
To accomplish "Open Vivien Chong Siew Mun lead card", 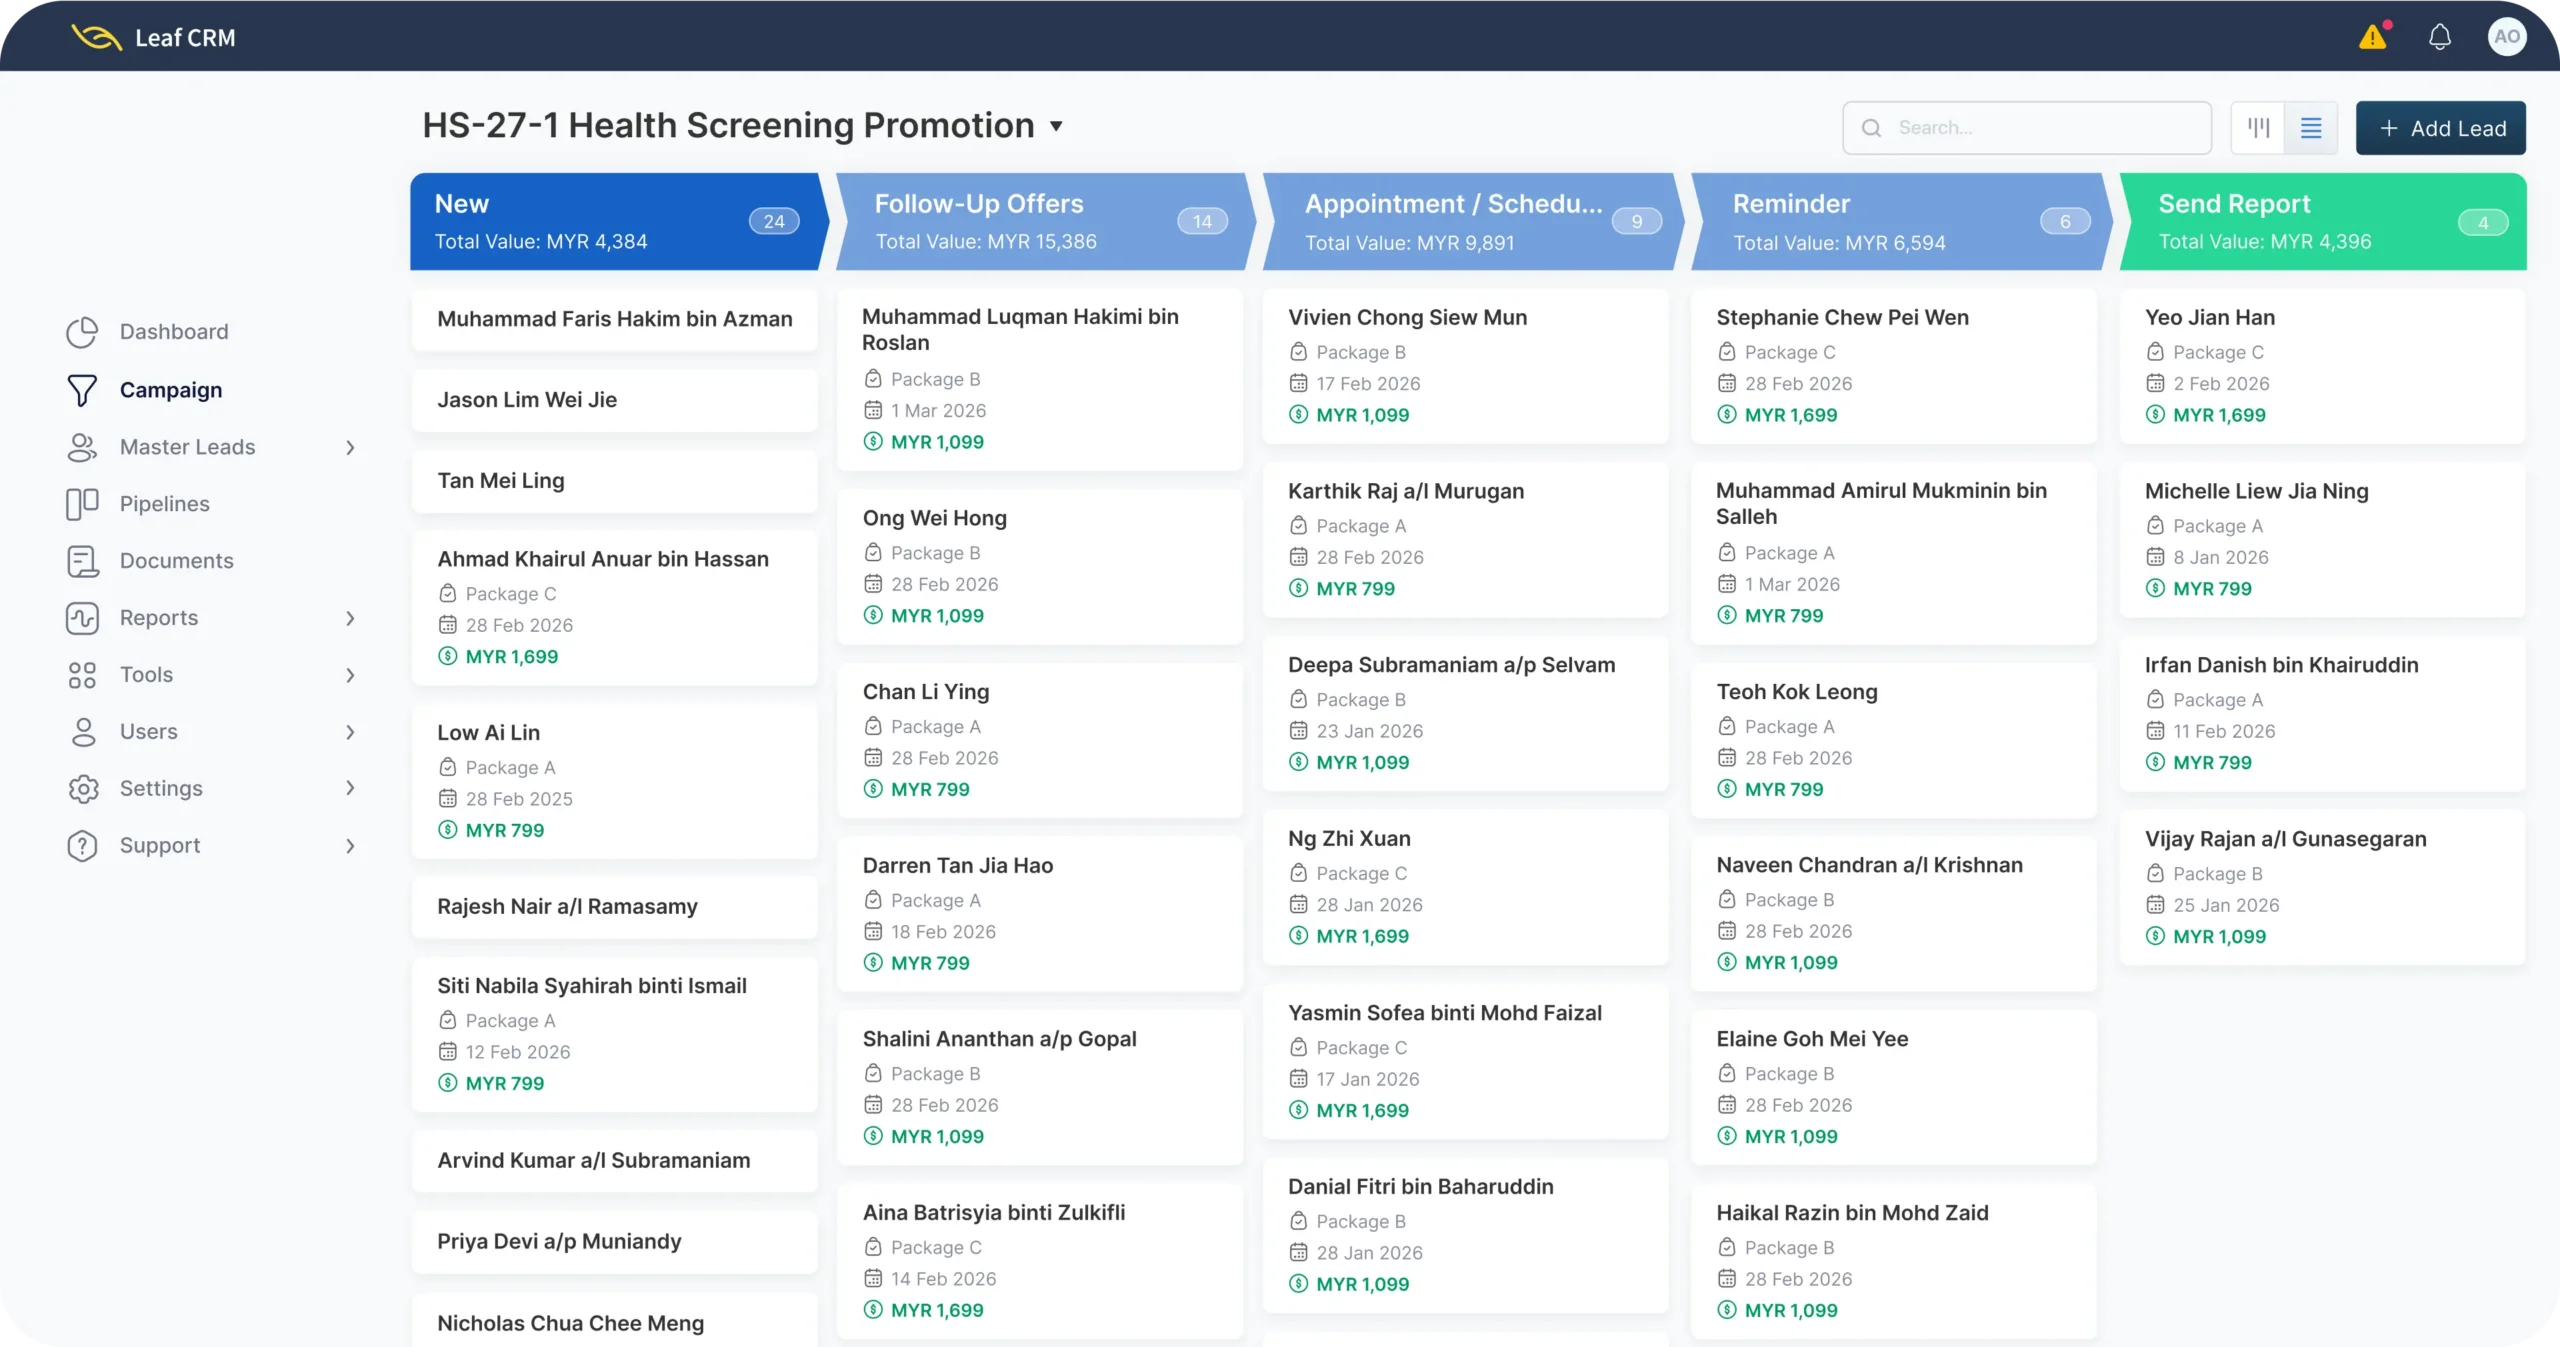I will pos(1464,366).
